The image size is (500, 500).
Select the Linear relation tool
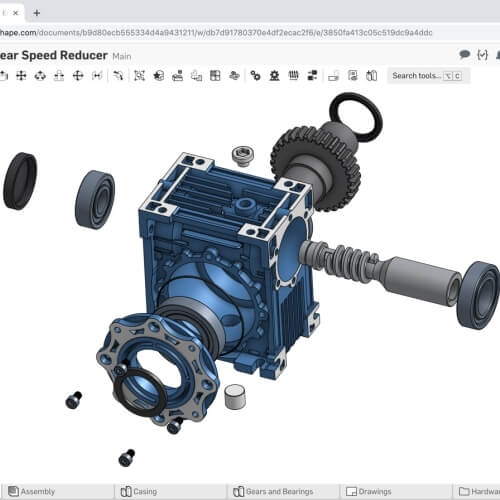click(312, 76)
